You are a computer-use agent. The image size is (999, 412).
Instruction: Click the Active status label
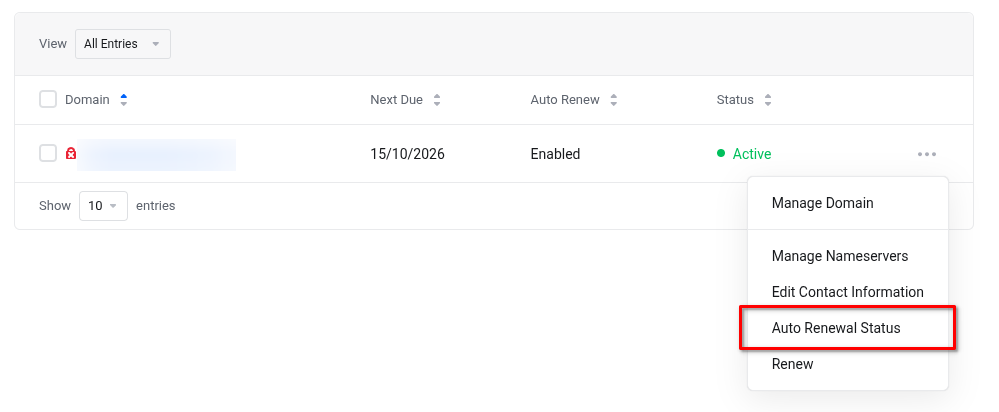point(752,154)
